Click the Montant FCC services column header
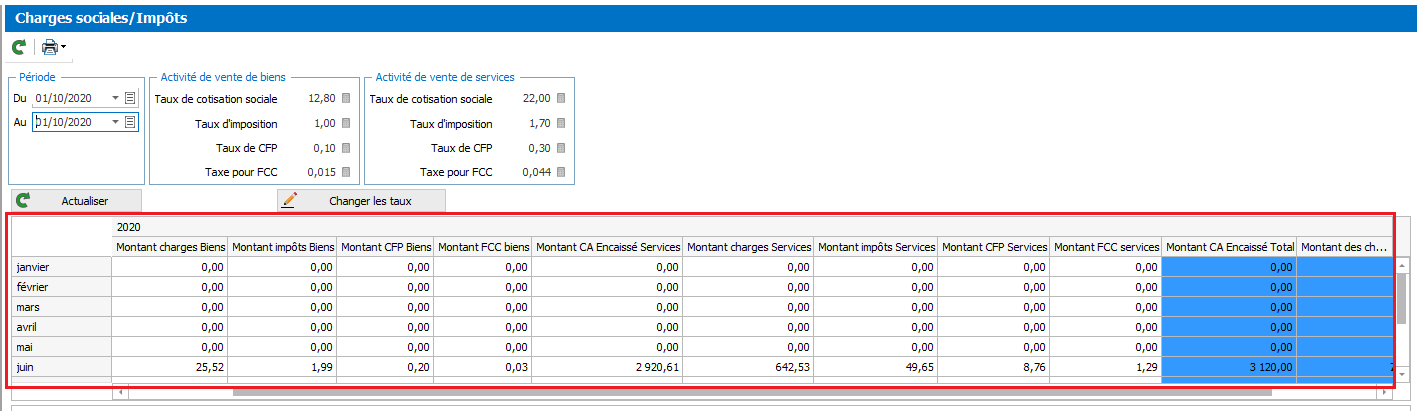 pos(1107,247)
